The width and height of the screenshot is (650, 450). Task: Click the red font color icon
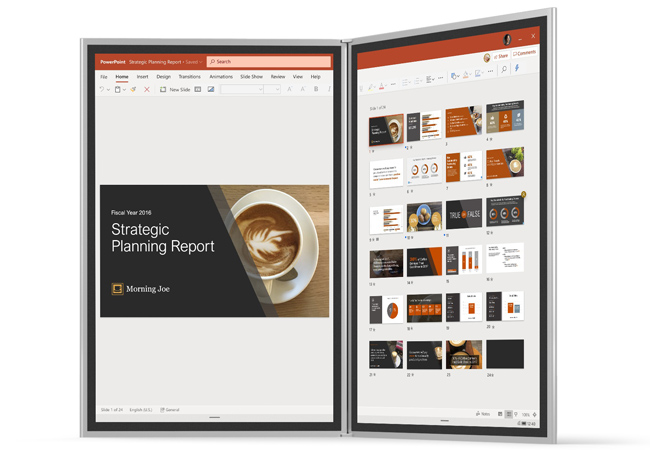point(381,86)
